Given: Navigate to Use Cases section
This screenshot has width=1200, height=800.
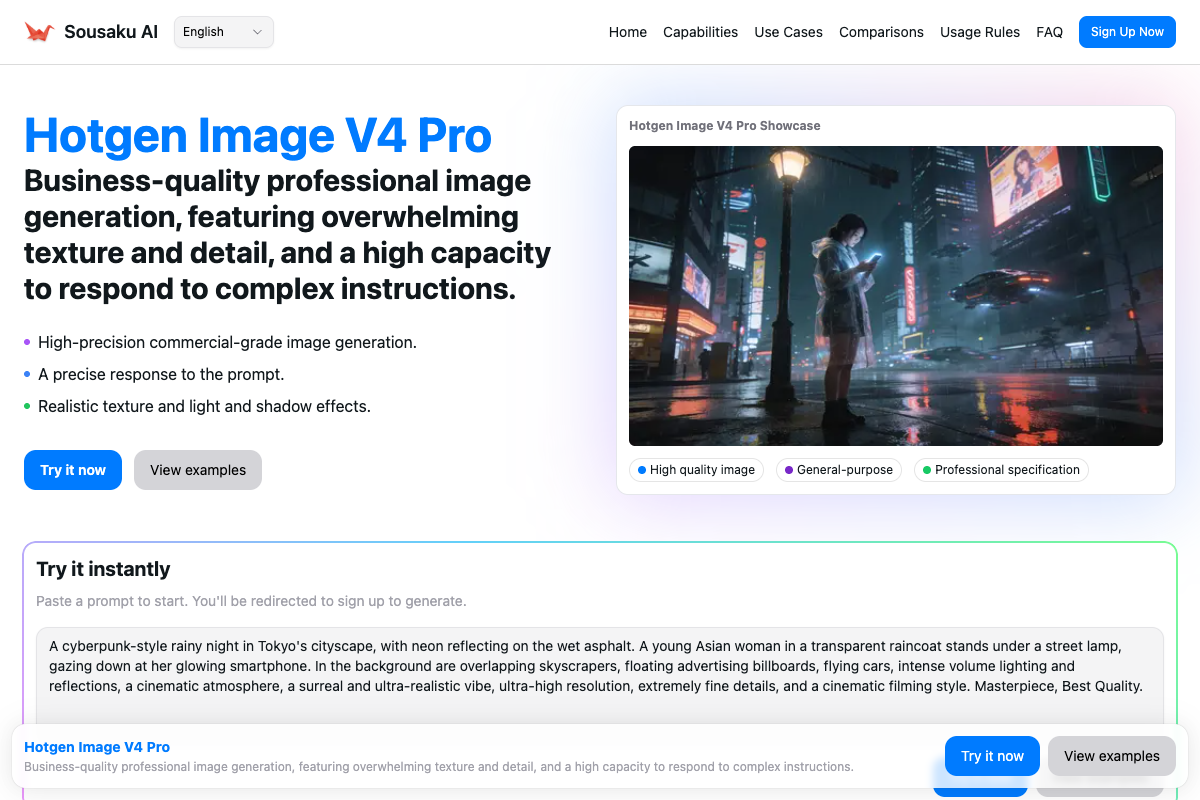Looking at the screenshot, I should click(788, 32).
